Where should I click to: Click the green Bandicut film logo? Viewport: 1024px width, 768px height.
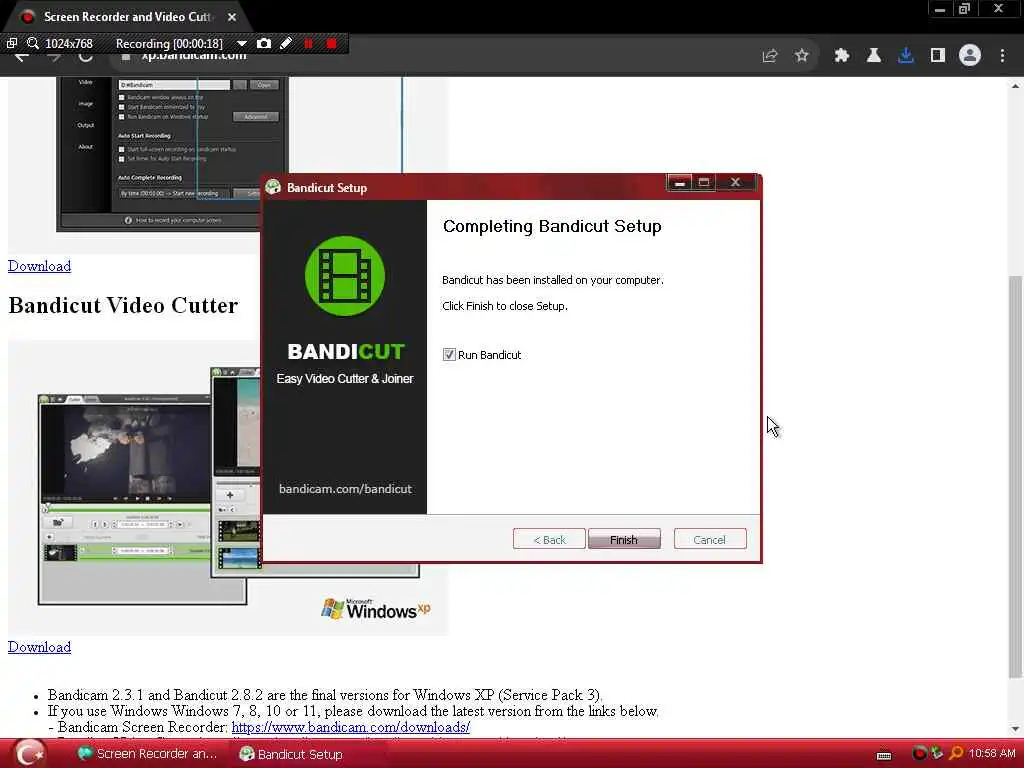coord(345,276)
